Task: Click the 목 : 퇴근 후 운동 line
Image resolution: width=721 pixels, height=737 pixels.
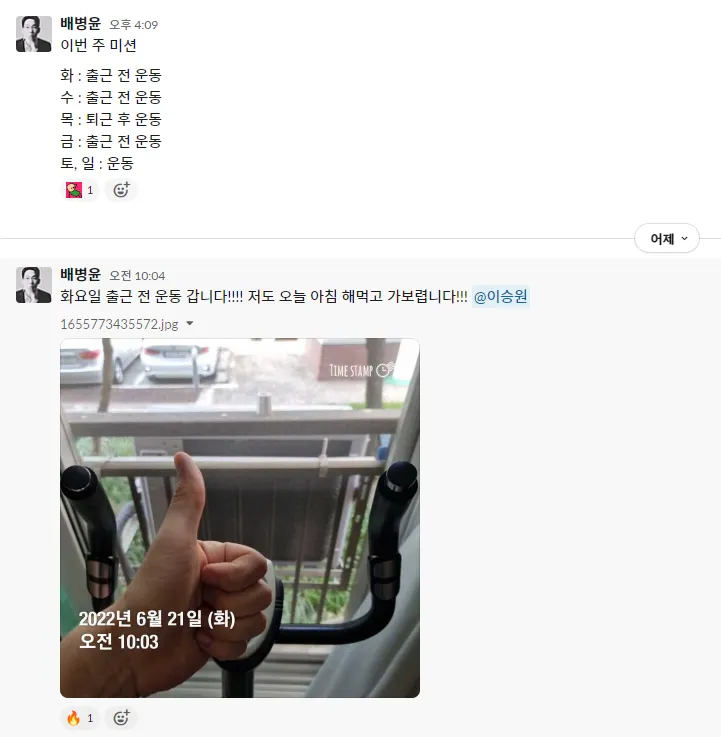Action: (x=111, y=119)
